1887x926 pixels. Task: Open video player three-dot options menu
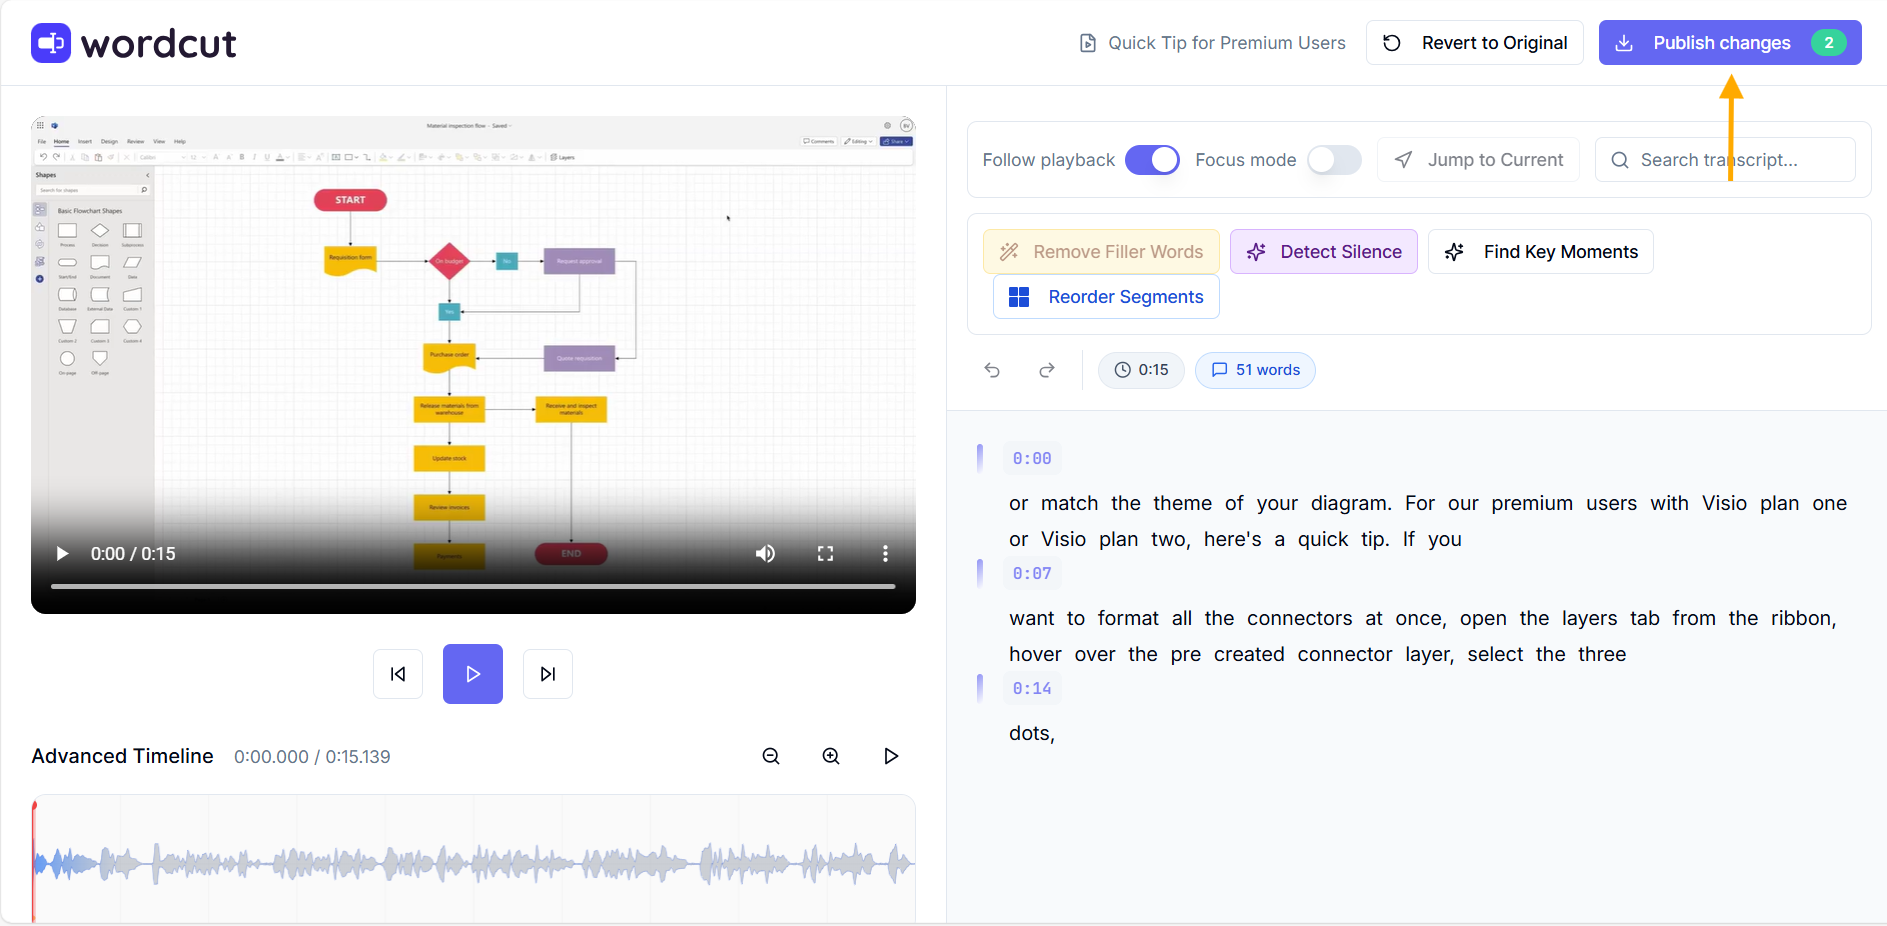click(x=885, y=554)
